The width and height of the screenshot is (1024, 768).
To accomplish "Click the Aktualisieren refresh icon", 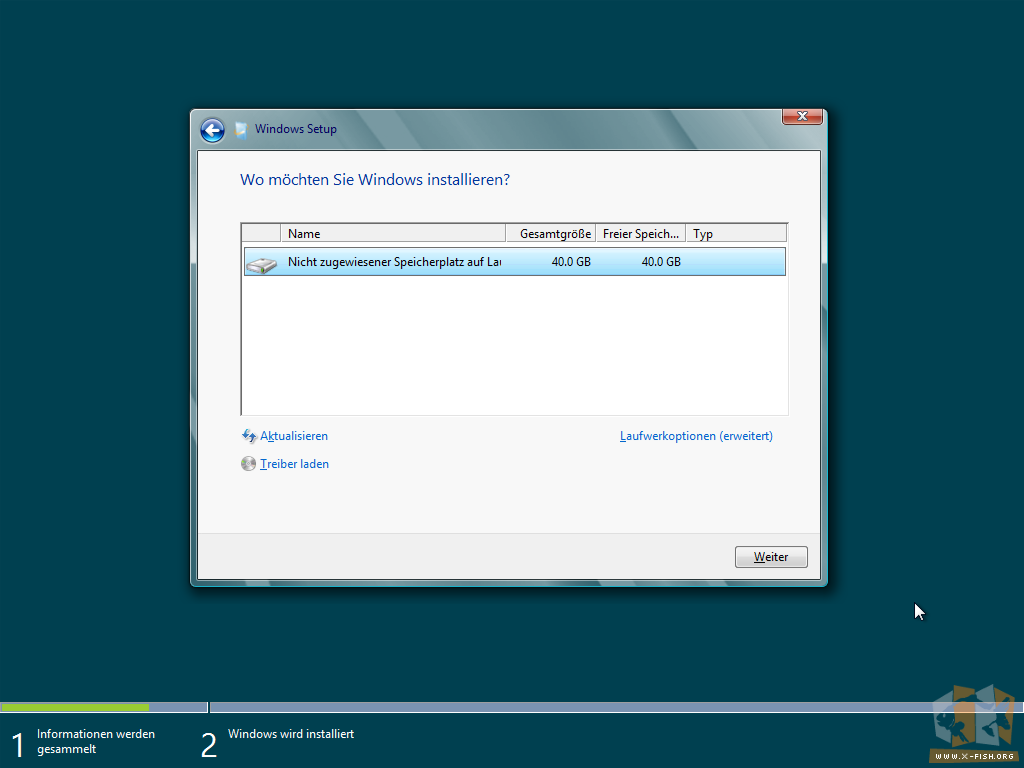I will pos(249,436).
